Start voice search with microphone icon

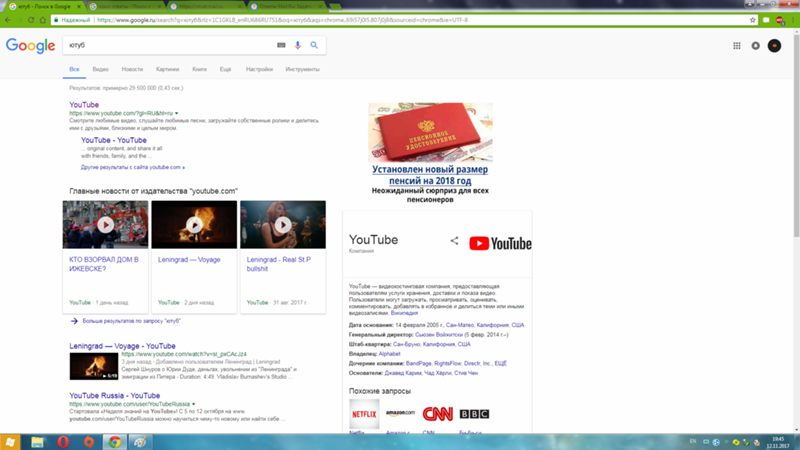tap(297, 45)
